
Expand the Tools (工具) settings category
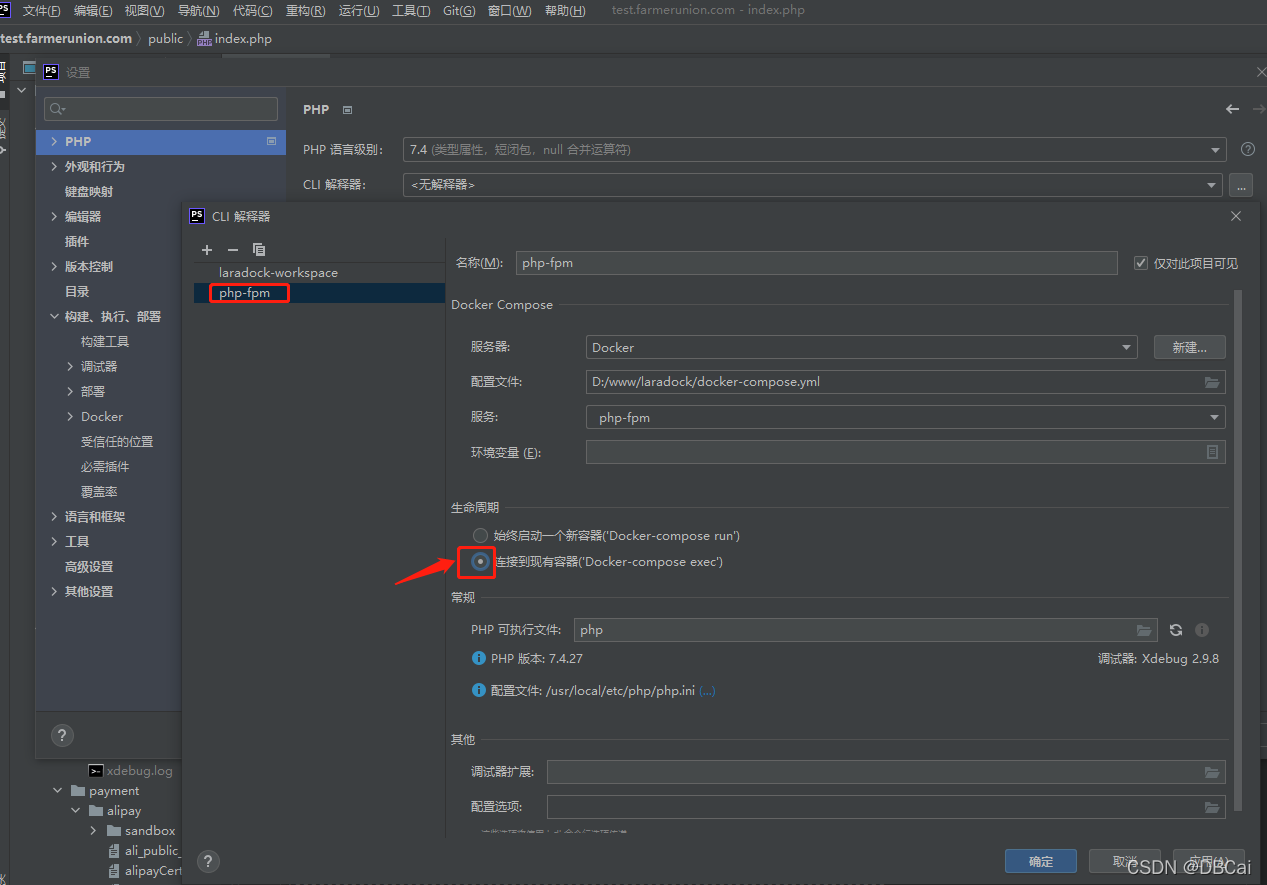54,542
